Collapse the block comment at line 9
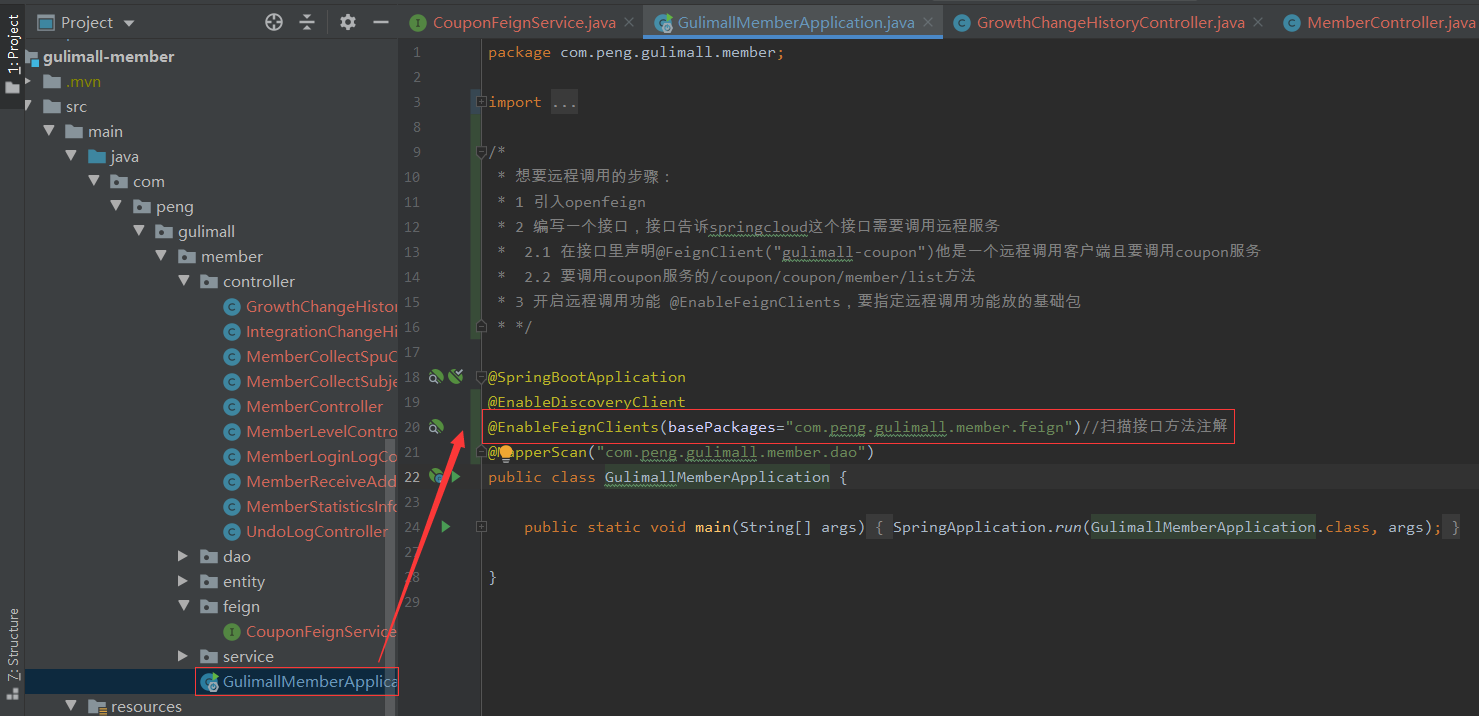This screenshot has height=716, width=1479. tap(481, 152)
